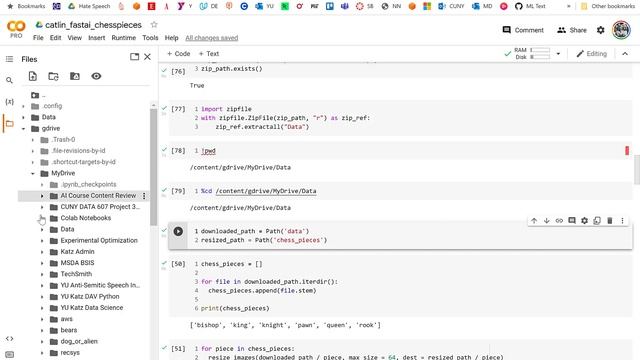640x360 pixels.
Task: Open the Edit menu
Action: 56,38
